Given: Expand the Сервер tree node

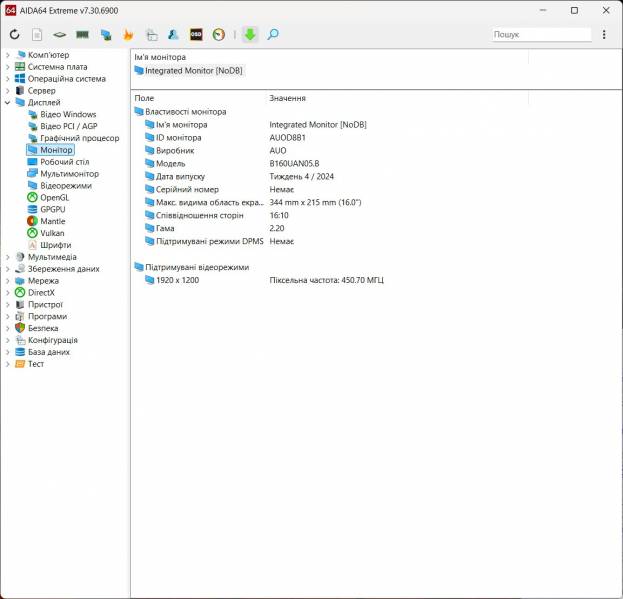Looking at the screenshot, I should click(8, 91).
